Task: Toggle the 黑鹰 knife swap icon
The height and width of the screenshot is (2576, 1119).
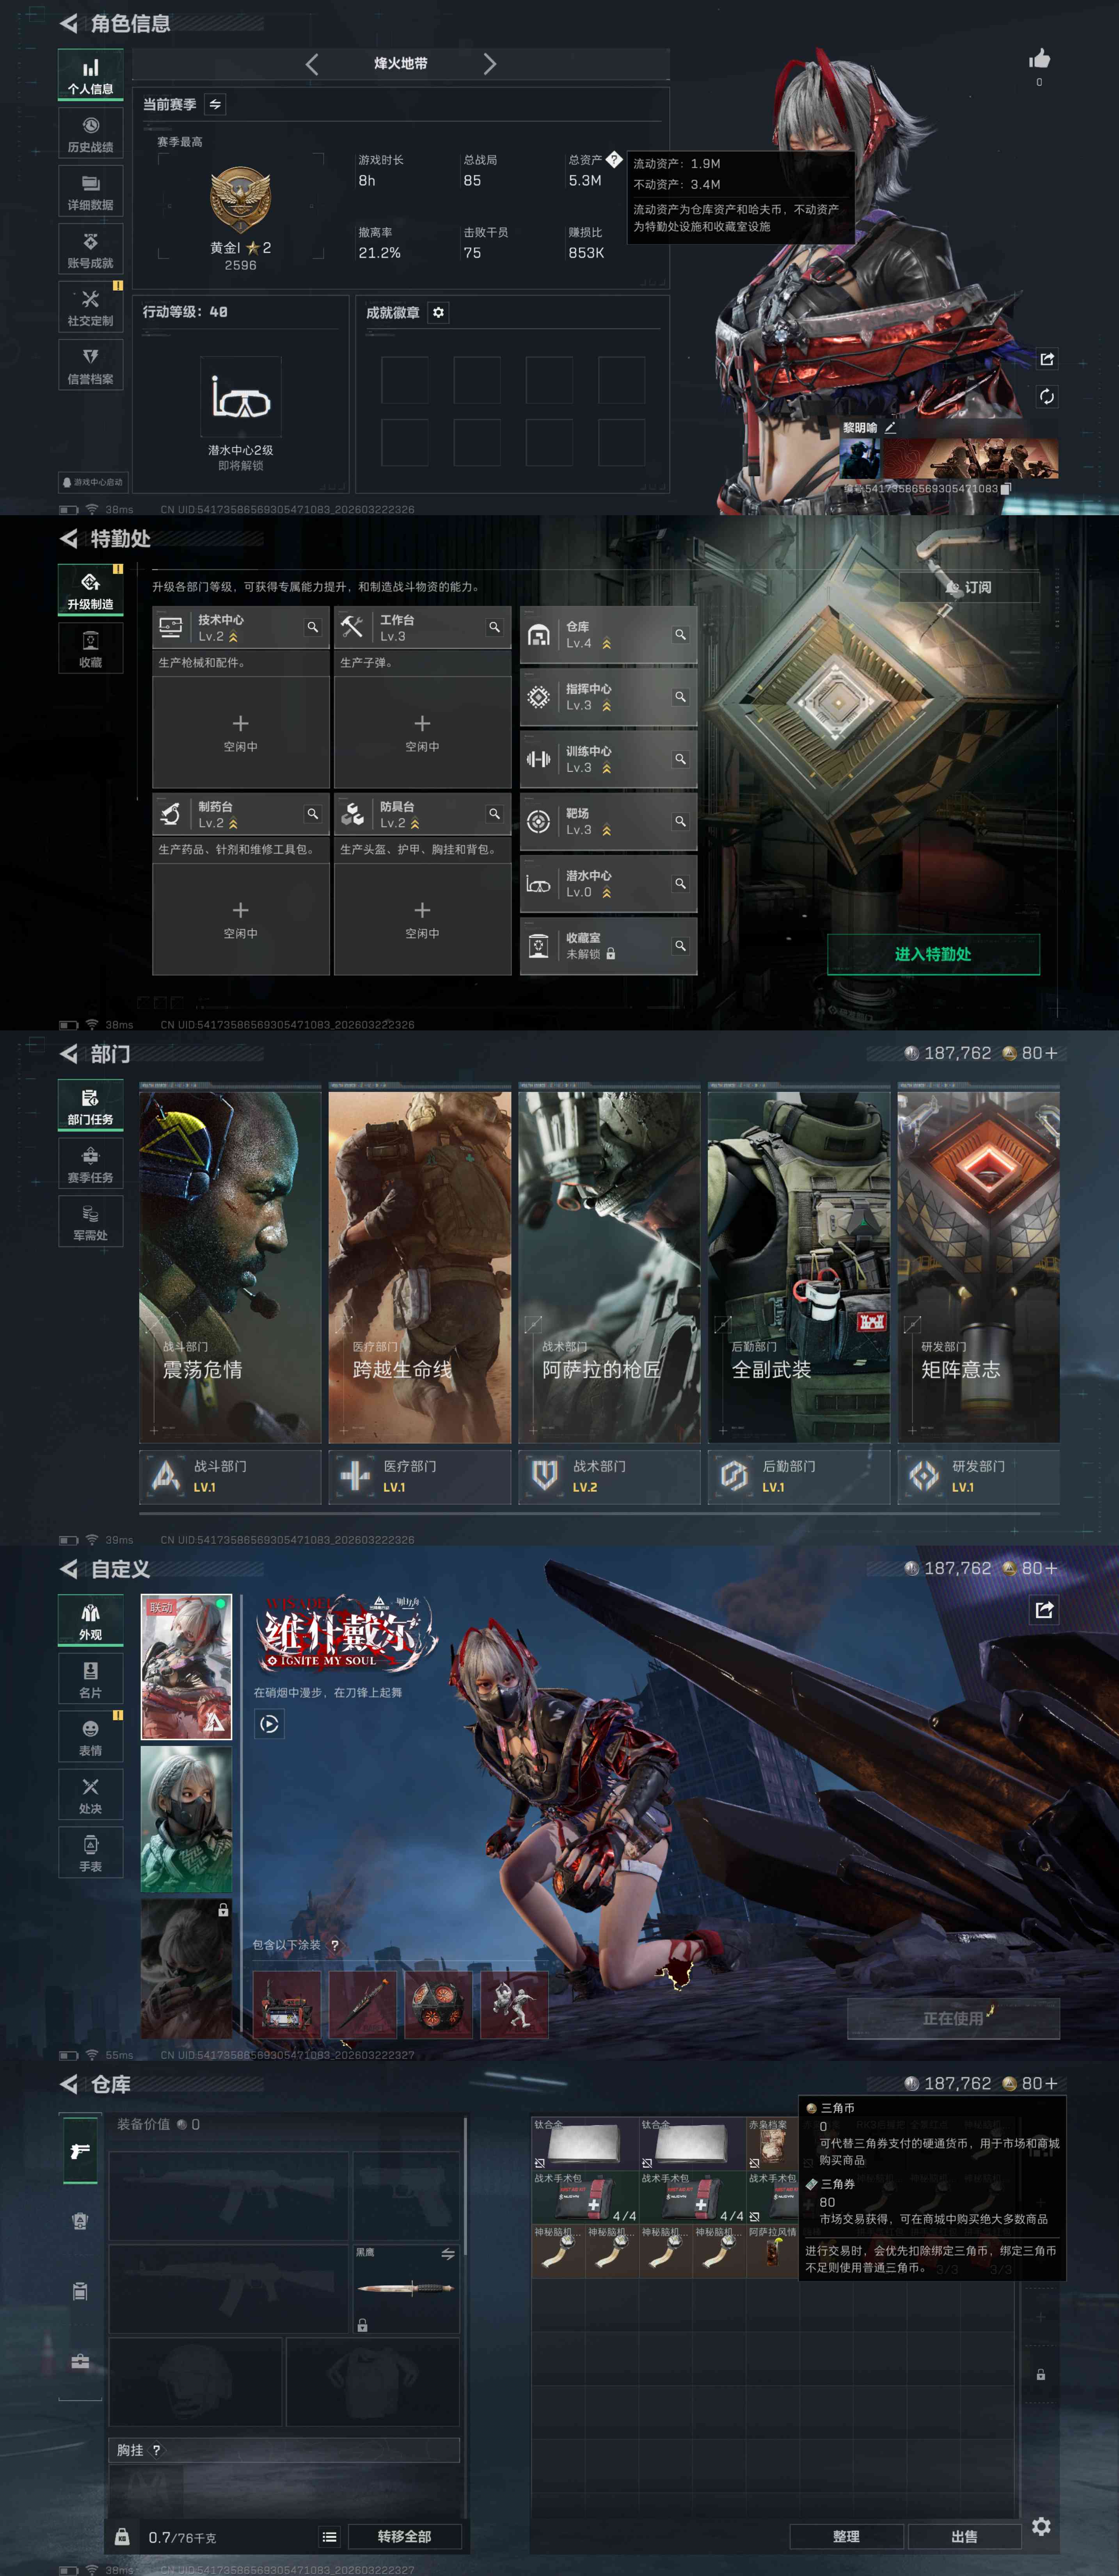Action: coord(447,2254)
